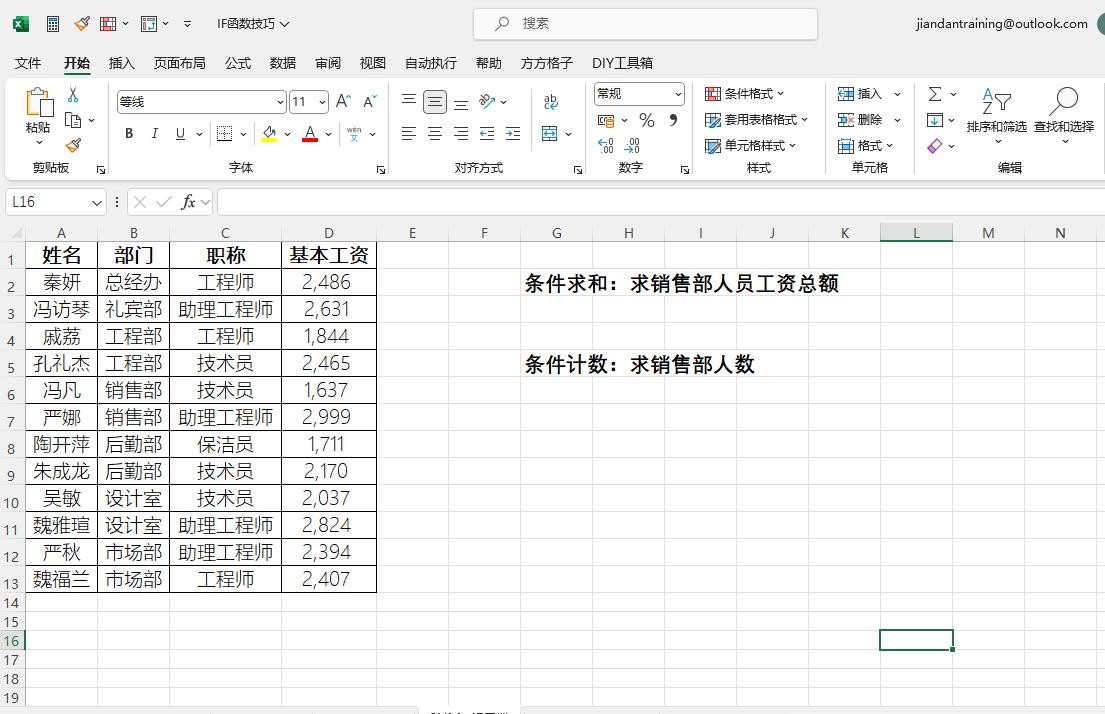This screenshot has width=1105, height=714.
Task: Click the insert function fx icon
Action: click(188, 202)
